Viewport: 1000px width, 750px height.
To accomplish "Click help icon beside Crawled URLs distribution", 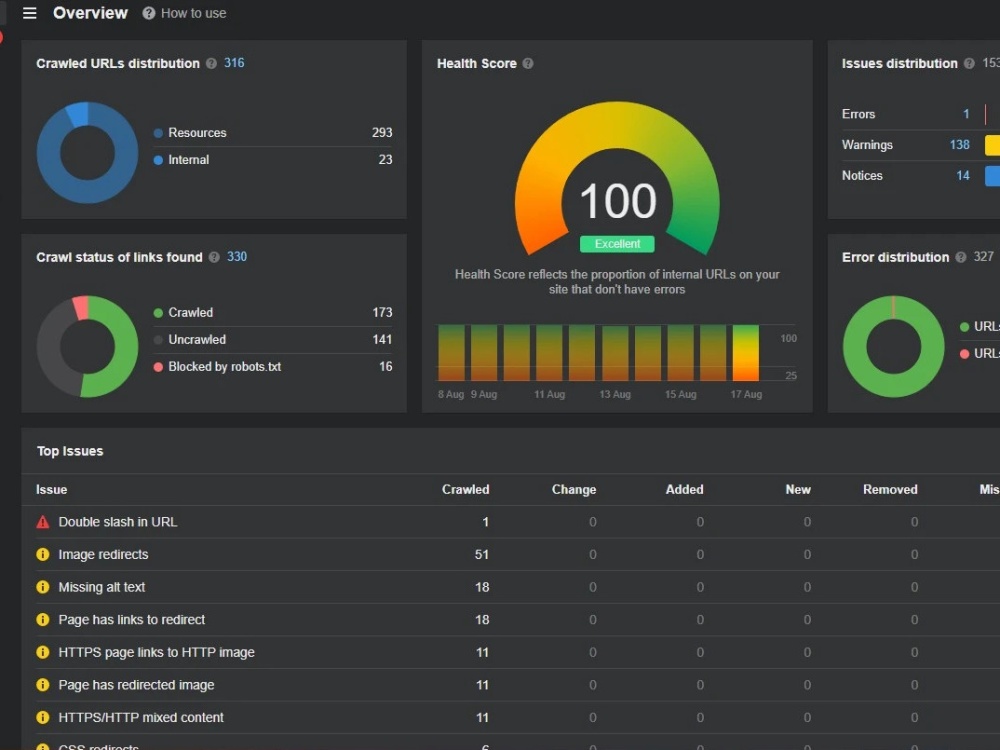I will (211, 64).
